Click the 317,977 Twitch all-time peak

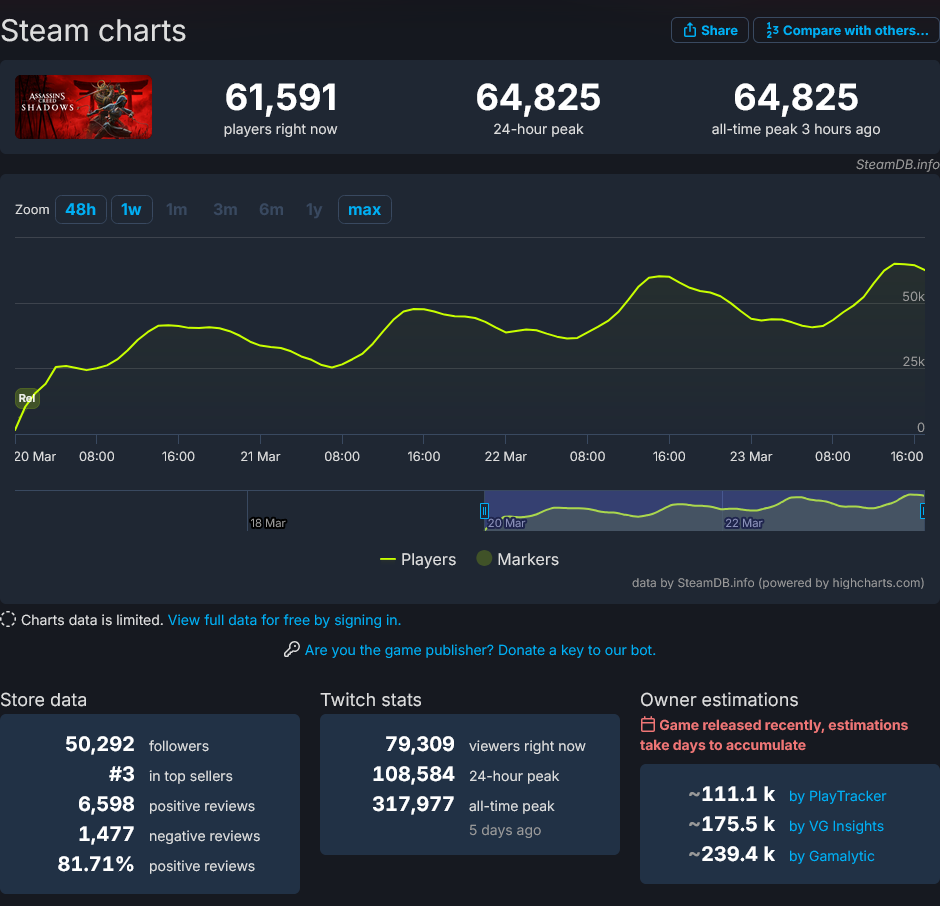pos(414,804)
